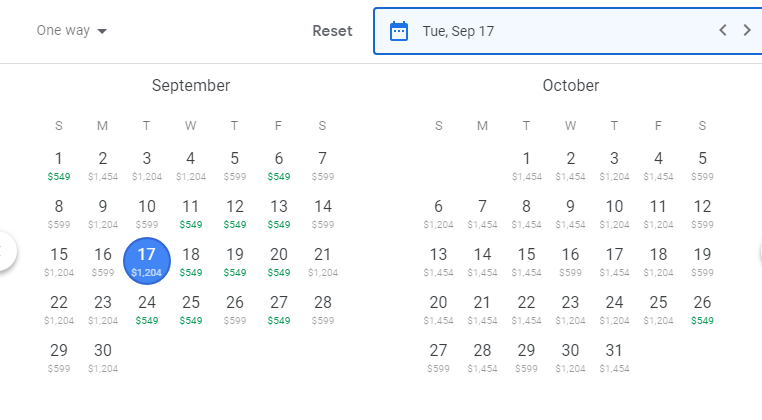Open the One way trip type dropdown
Image resolution: width=762 pixels, height=420 pixels.
coord(71,31)
